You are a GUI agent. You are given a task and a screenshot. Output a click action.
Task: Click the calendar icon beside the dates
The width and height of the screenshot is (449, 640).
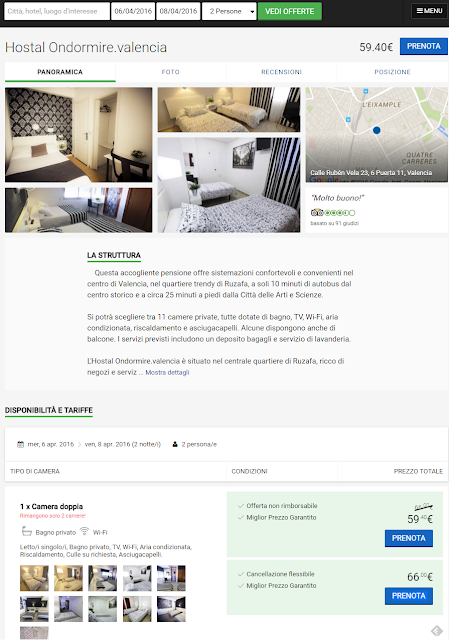20,444
